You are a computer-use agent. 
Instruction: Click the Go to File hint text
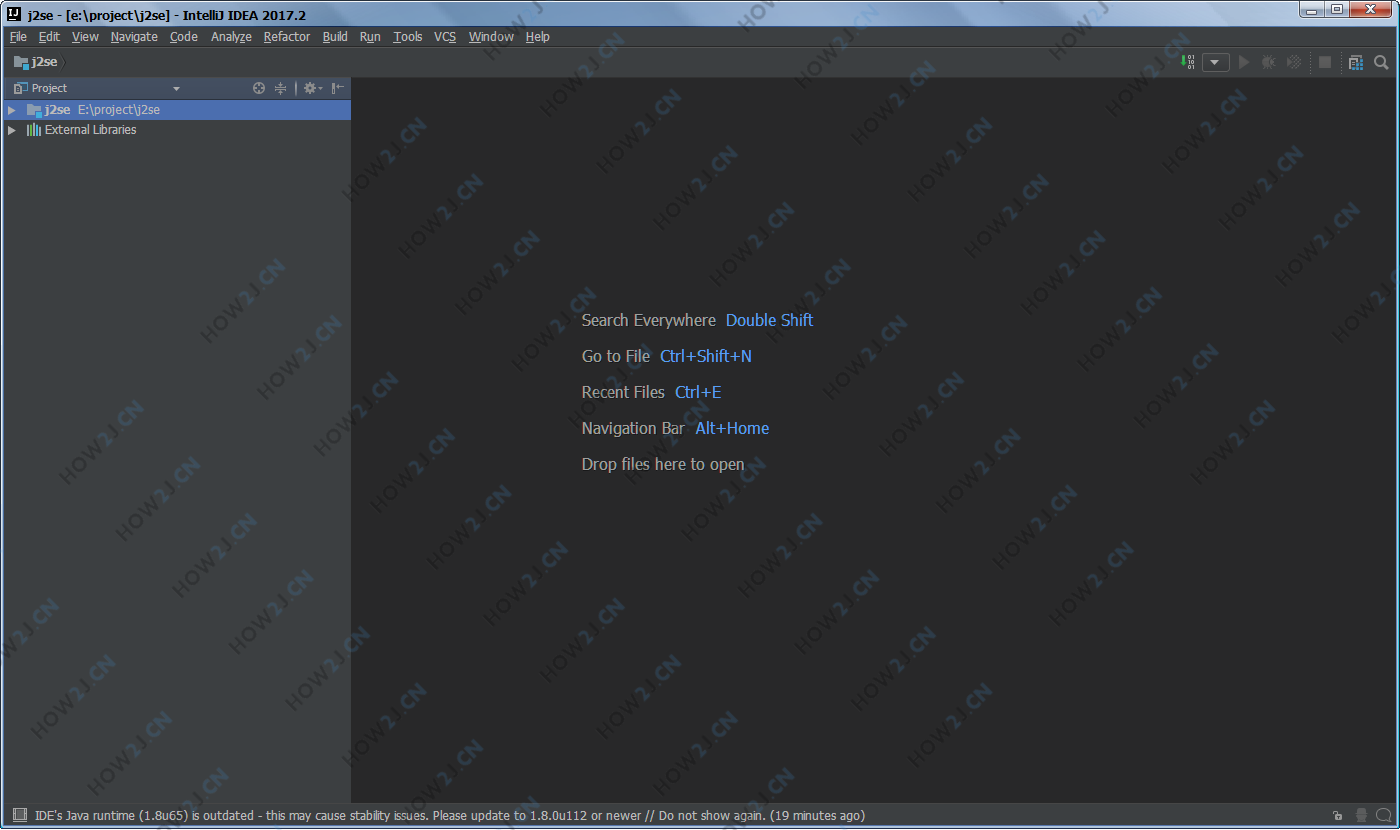pyautogui.click(x=616, y=356)
